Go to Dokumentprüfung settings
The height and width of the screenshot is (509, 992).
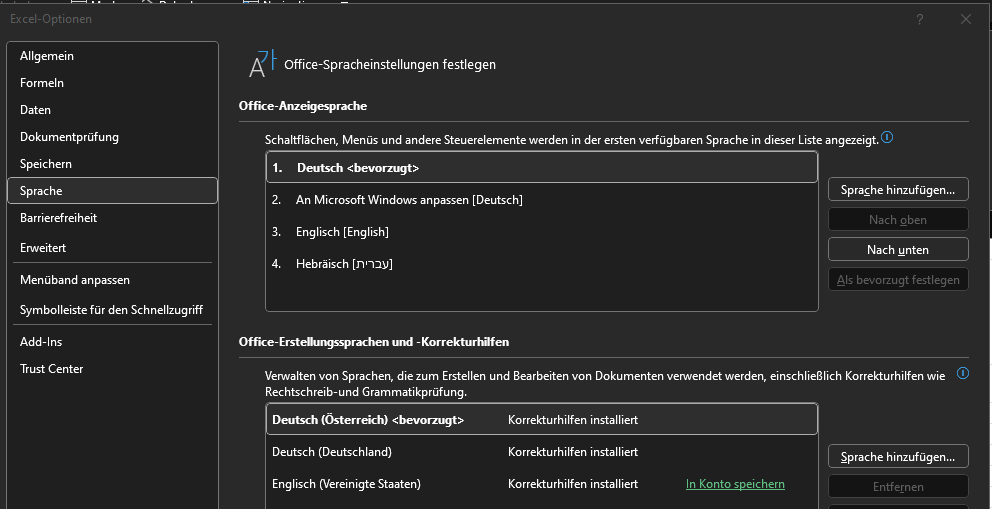(112, 137)
